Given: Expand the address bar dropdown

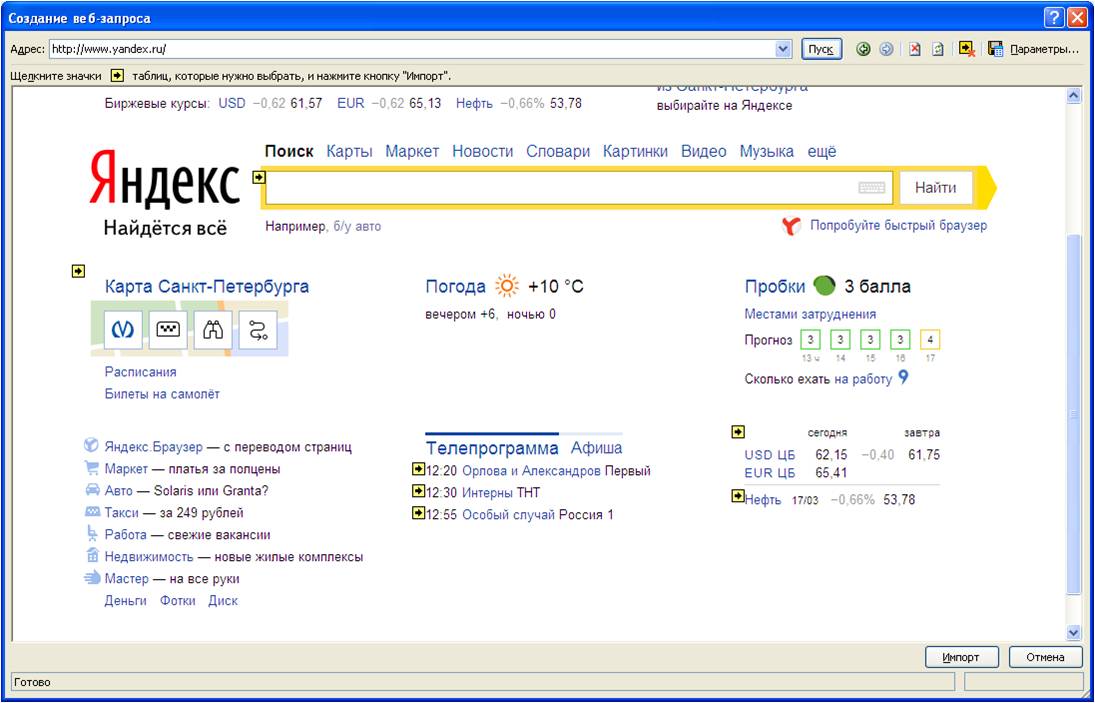Looking at the screenshot, I should click(783, 50).
